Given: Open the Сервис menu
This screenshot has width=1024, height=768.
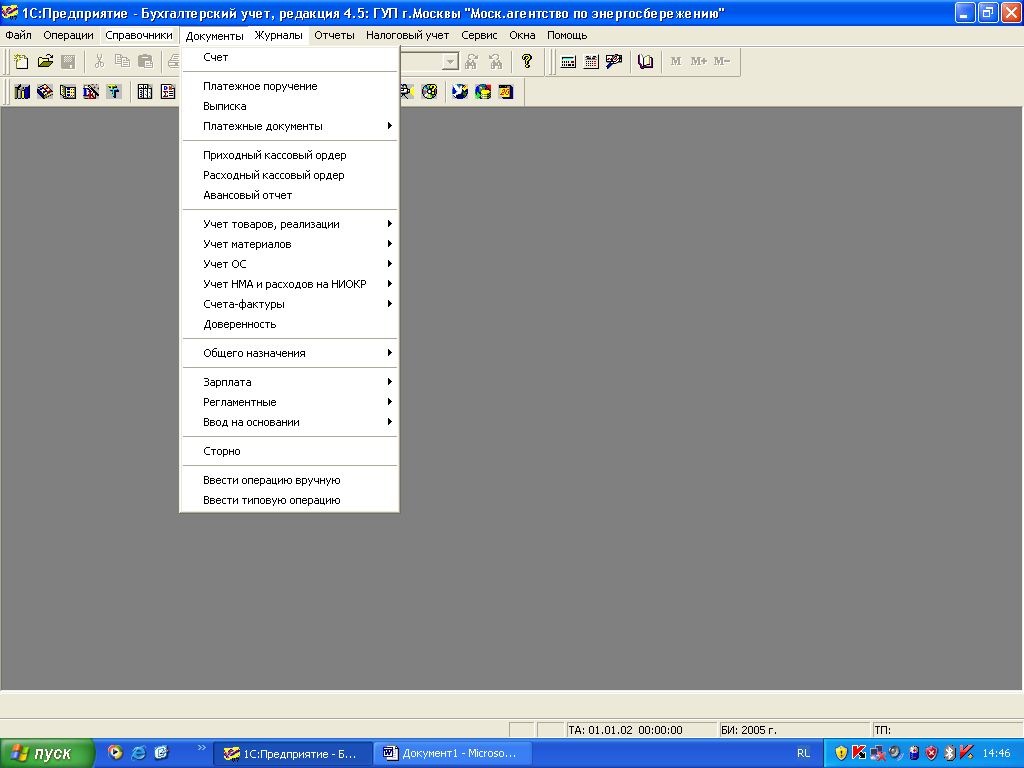Looking at the screenshot, I should [x=479, y=35].
